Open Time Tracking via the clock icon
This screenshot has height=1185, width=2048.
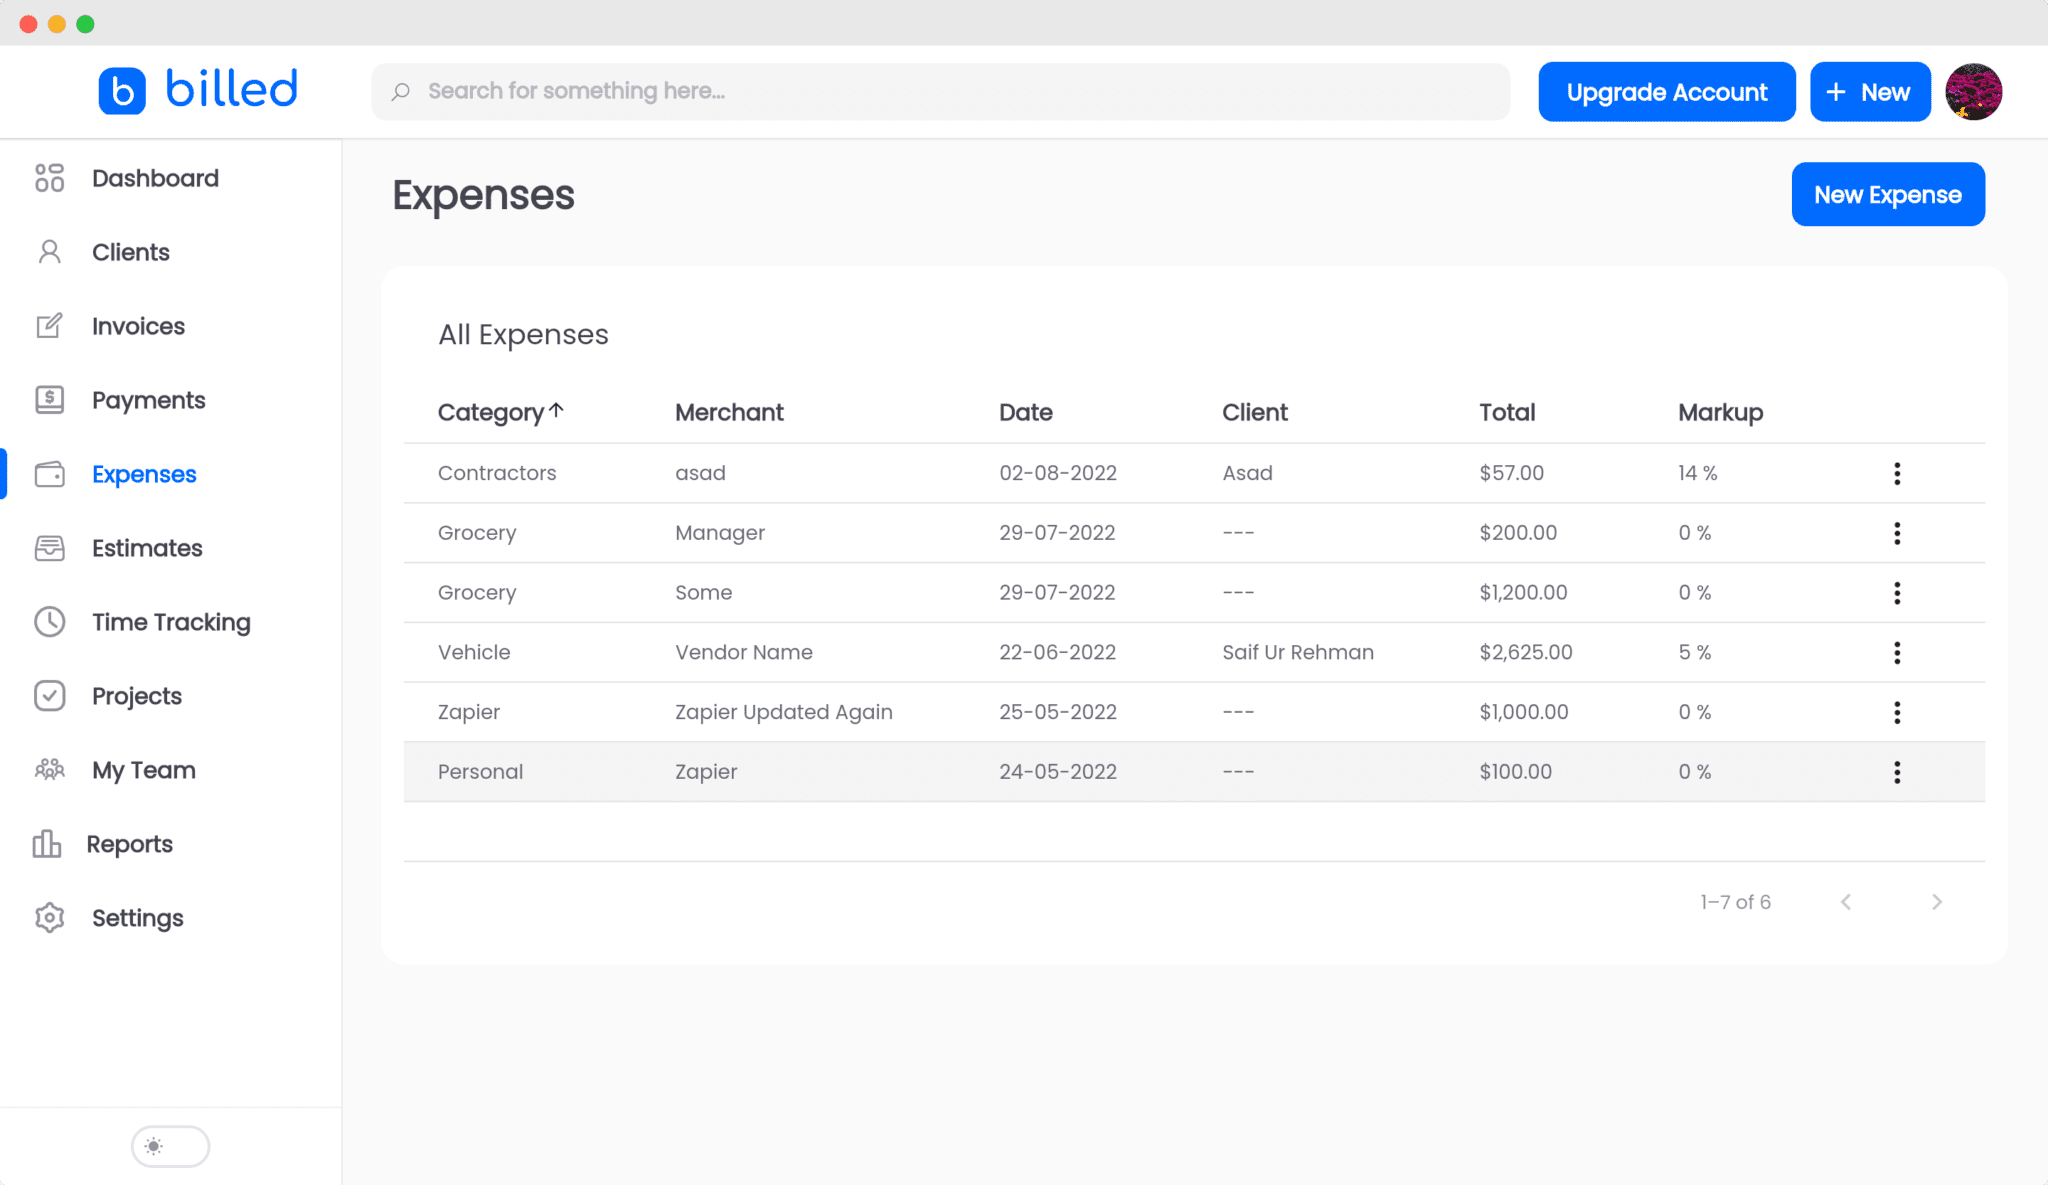tap(49, 621)
